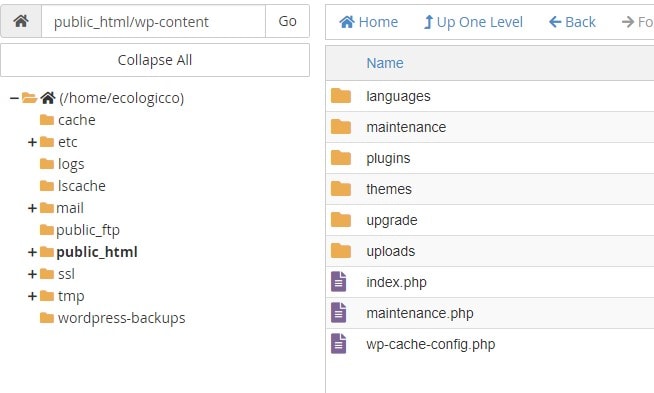Click the plugins folder icon
The width and height of the screenshot is (654, 393).
(341, 157)
